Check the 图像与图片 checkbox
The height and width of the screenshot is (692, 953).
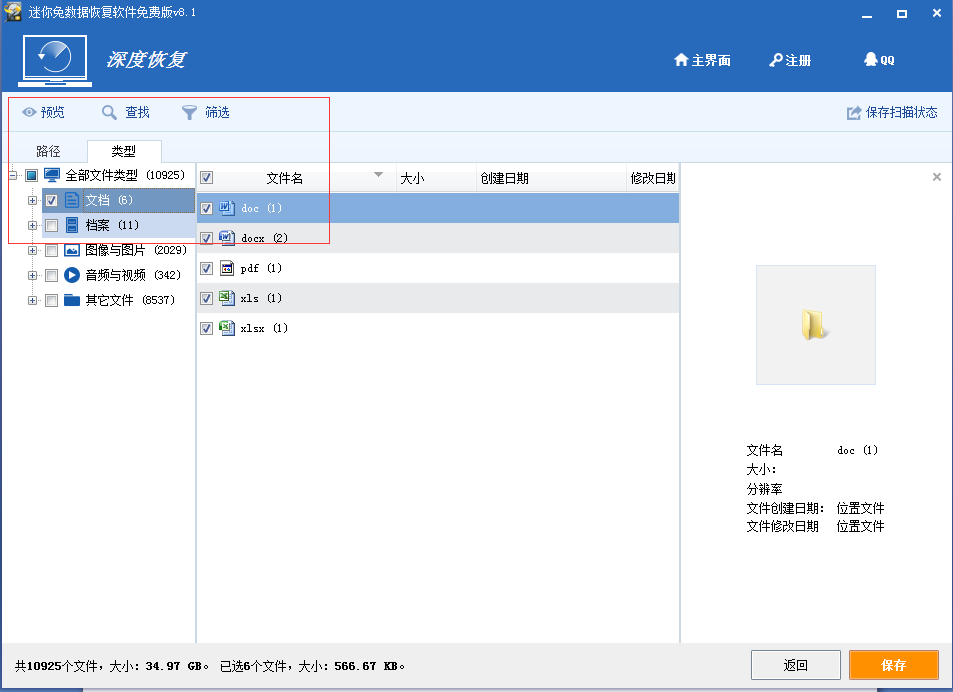coord(52,250)
